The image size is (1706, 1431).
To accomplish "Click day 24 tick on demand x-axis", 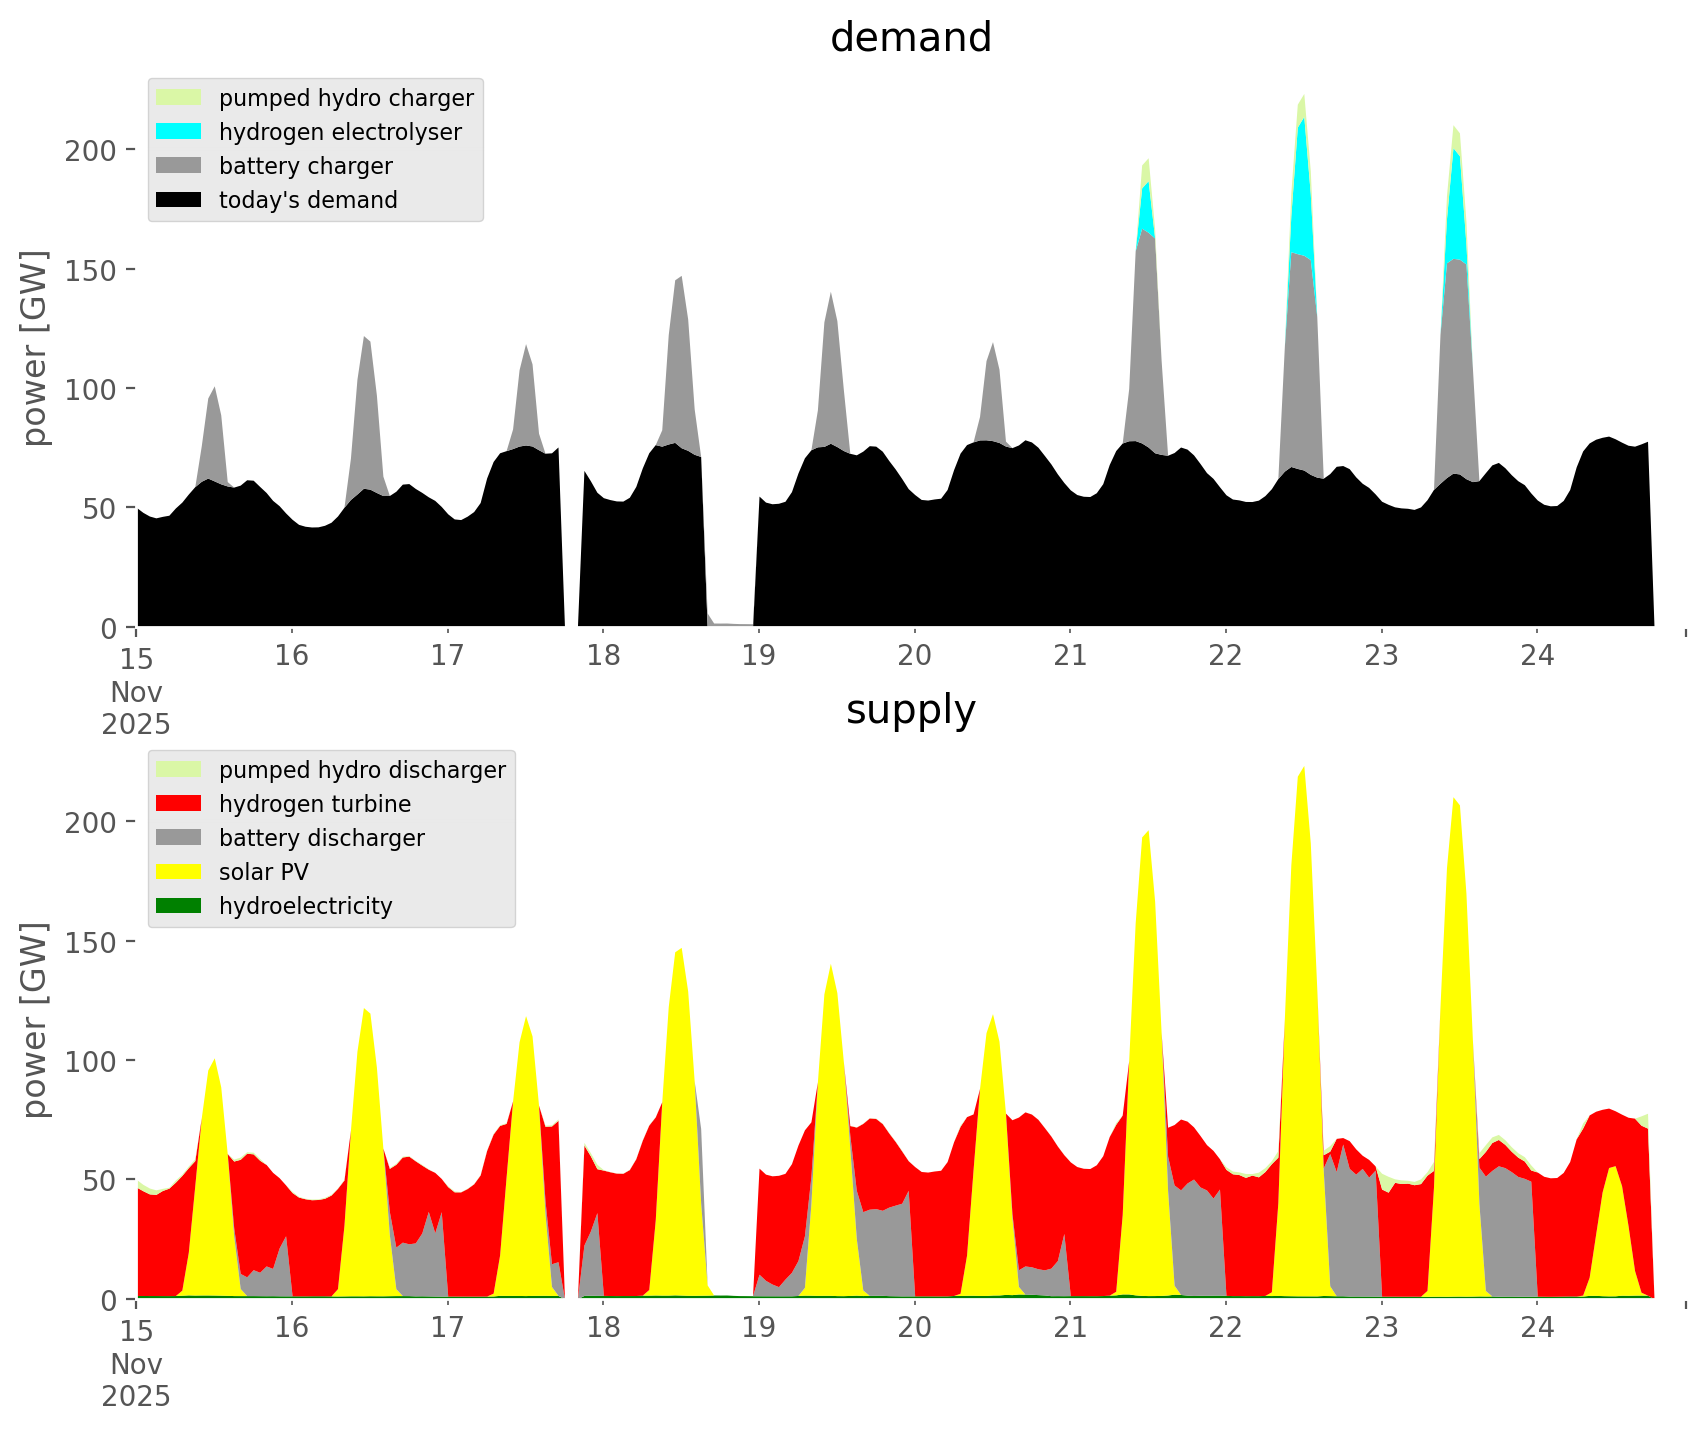I will tap(1537, 656).
